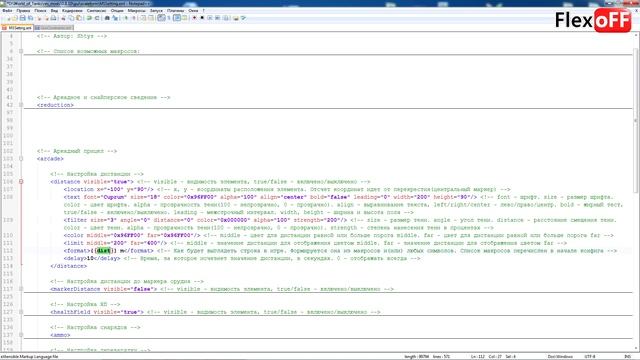Click the INS indicator in status bar
The height and width of the screenshot is (360, 640).
pos(627,357)
